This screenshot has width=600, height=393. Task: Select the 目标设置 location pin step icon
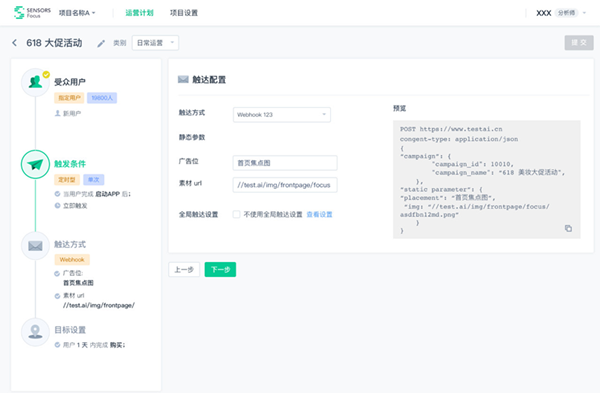tap(35, 332)
